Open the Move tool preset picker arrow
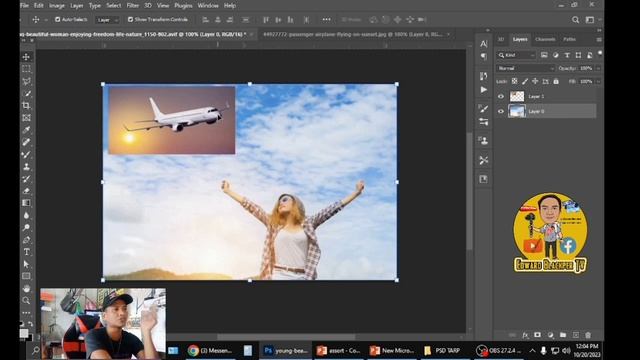This screenshot has width=640, height=360. click(46, 20)
